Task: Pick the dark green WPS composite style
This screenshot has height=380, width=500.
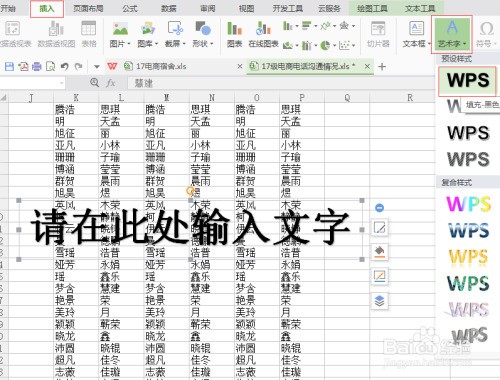Action: pyautogui.click(x=468, y=283)
